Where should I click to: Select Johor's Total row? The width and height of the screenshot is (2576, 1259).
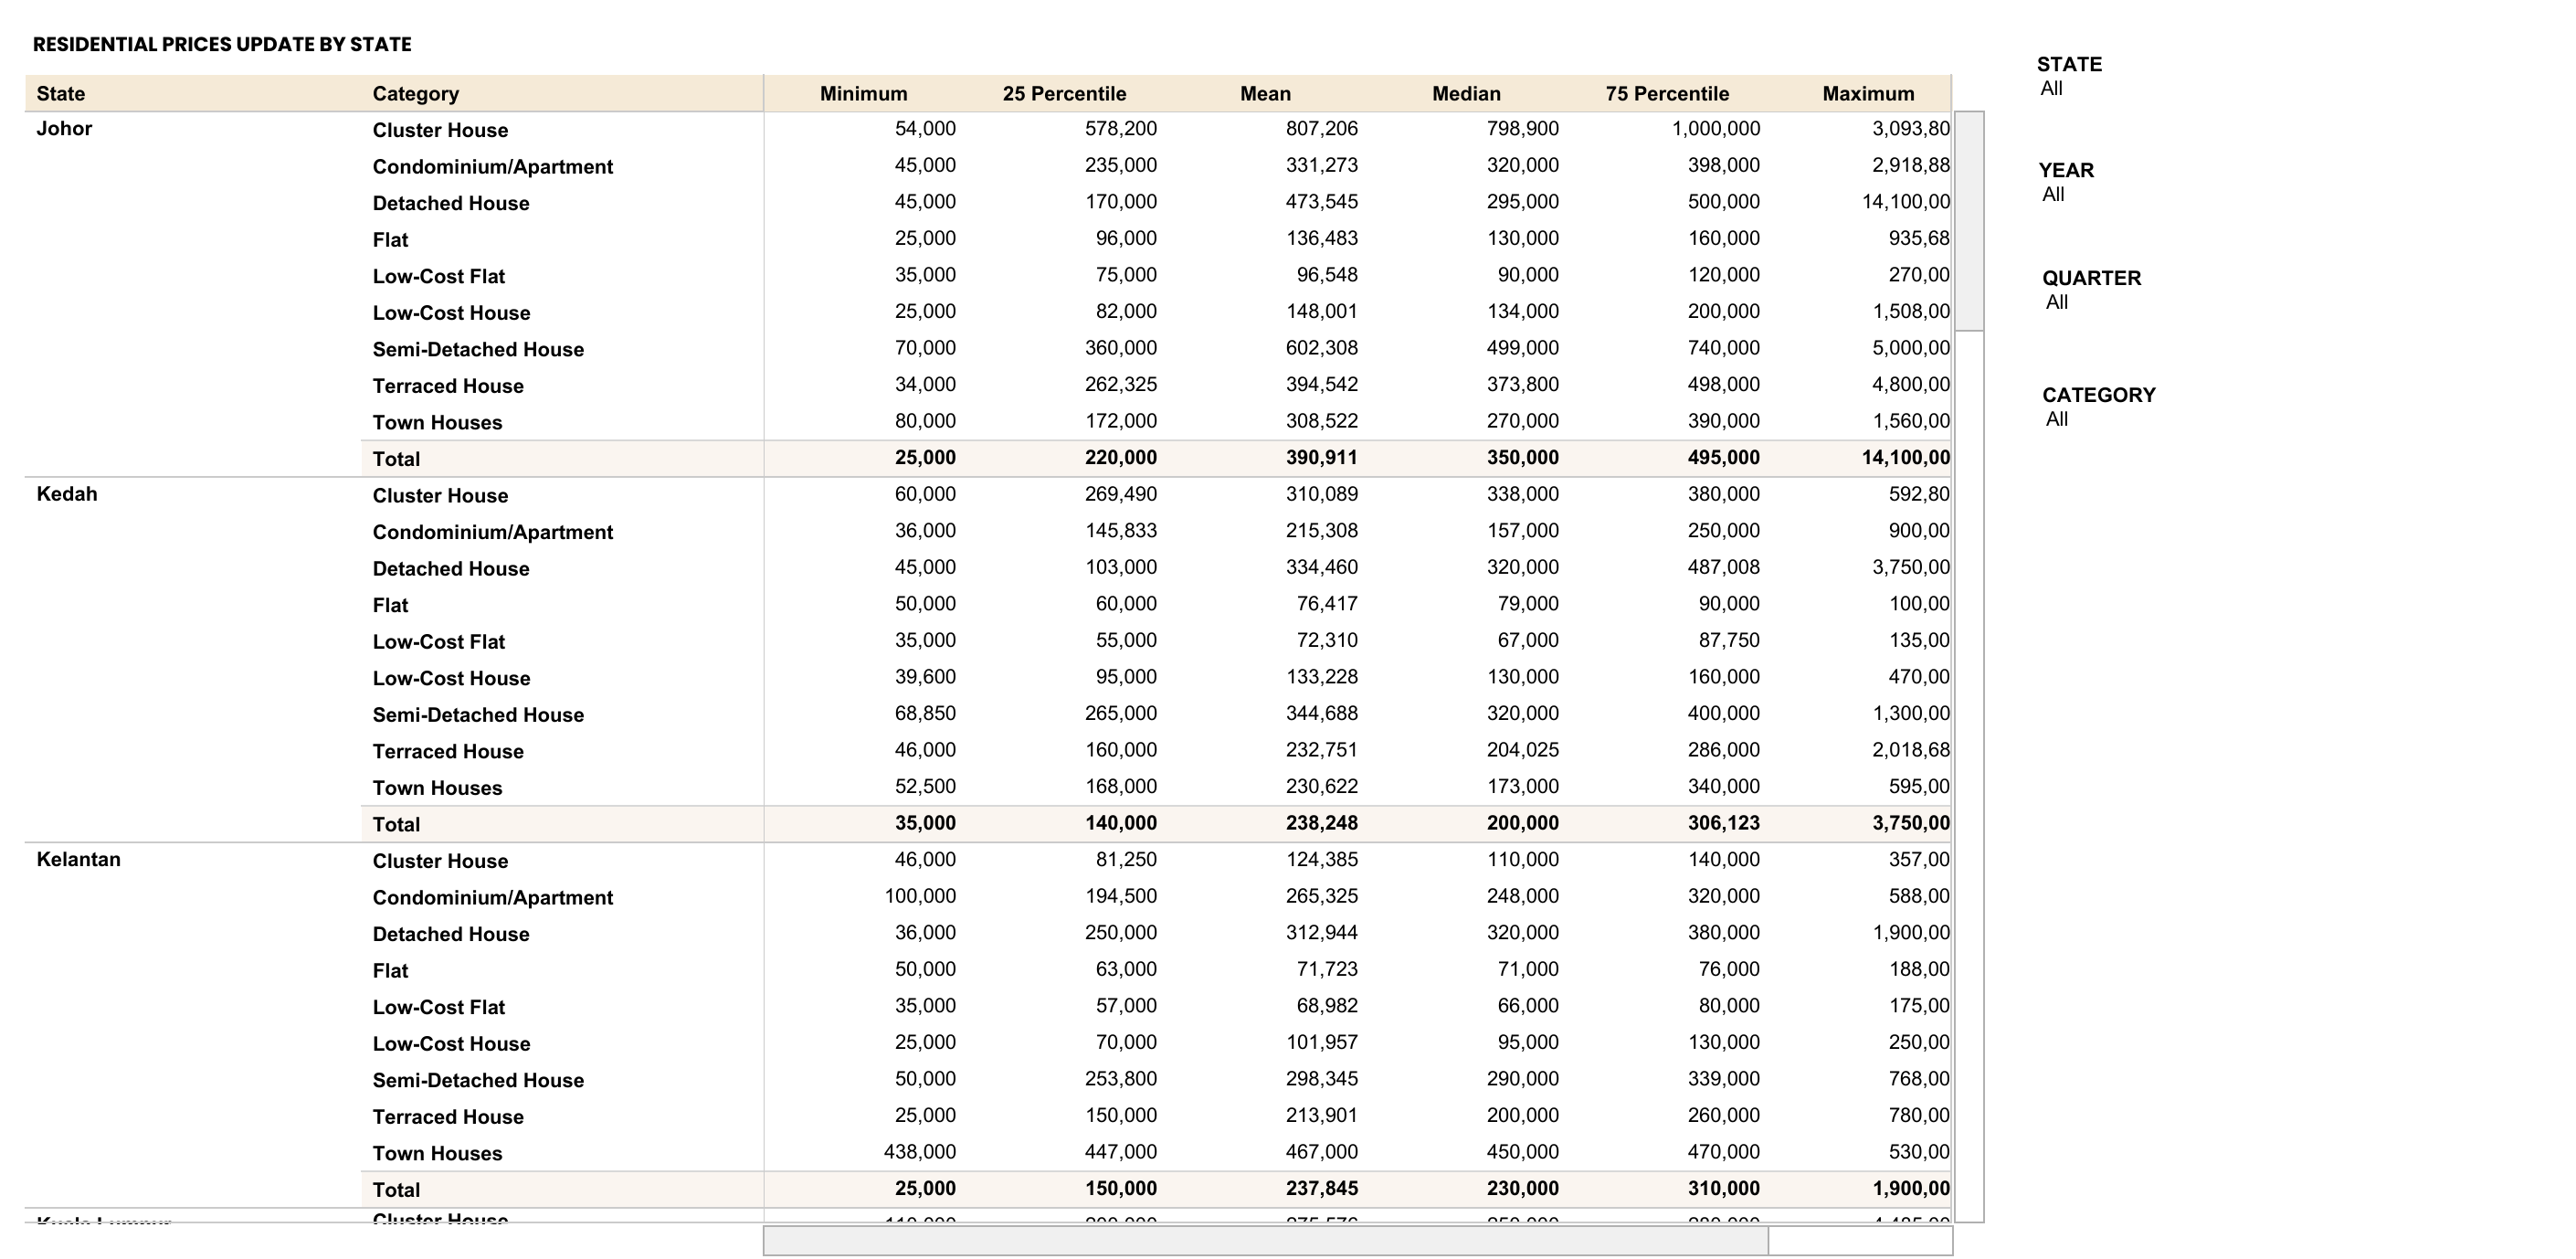tap(397, 457)
